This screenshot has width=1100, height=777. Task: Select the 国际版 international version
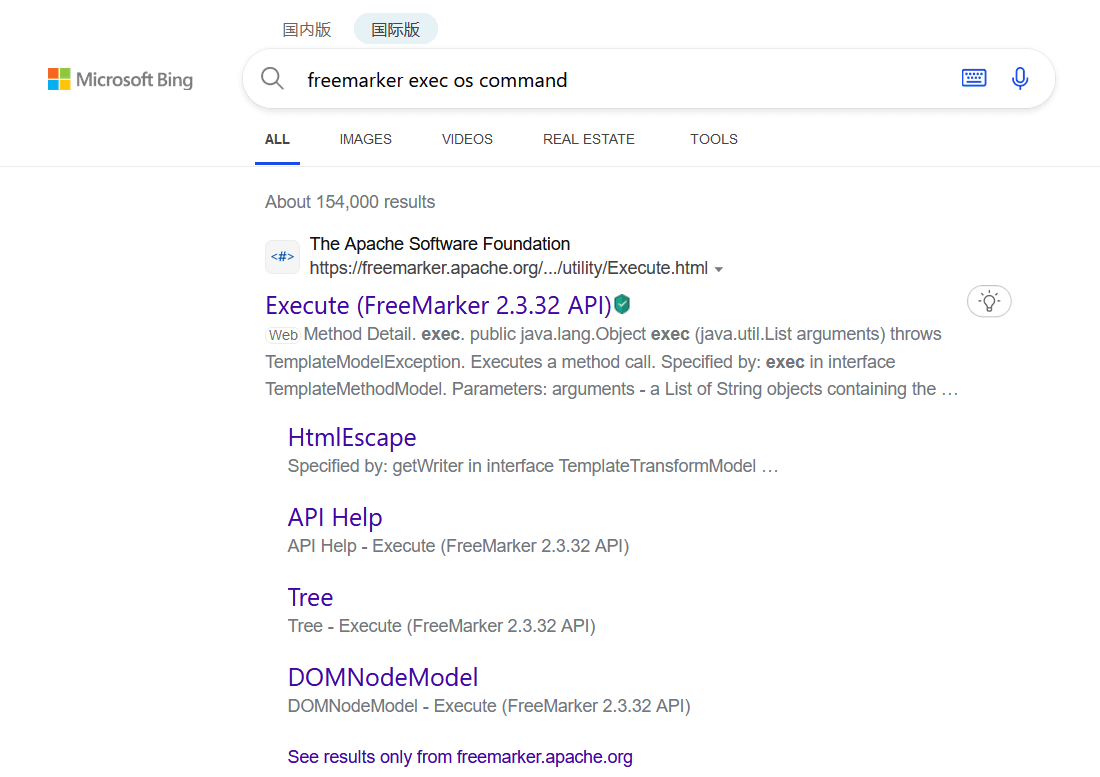tap(395, 29)
